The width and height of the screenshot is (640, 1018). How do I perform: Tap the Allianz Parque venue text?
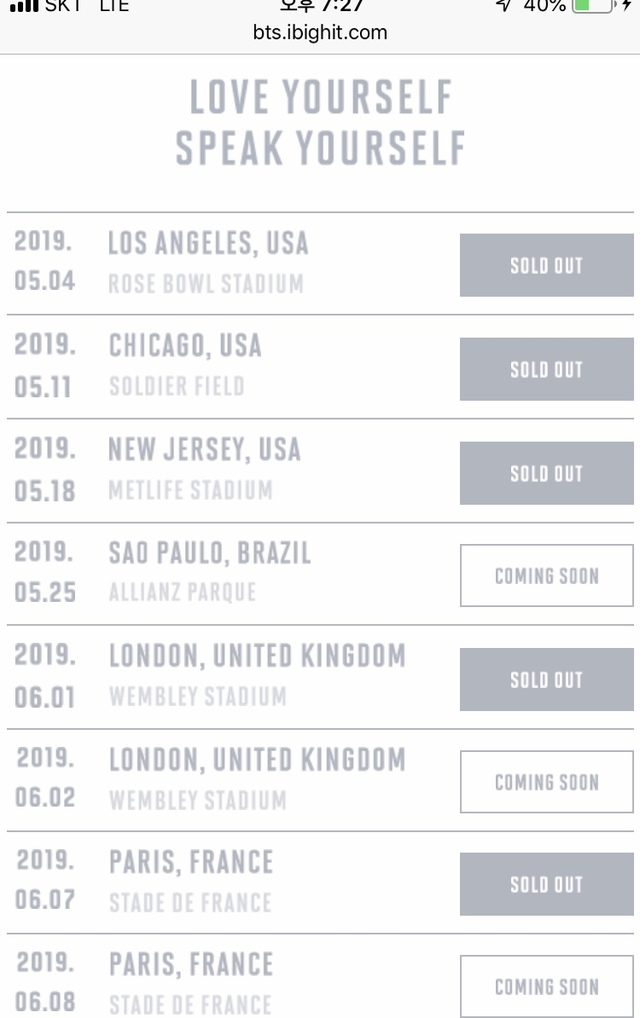tap(182, 592)
